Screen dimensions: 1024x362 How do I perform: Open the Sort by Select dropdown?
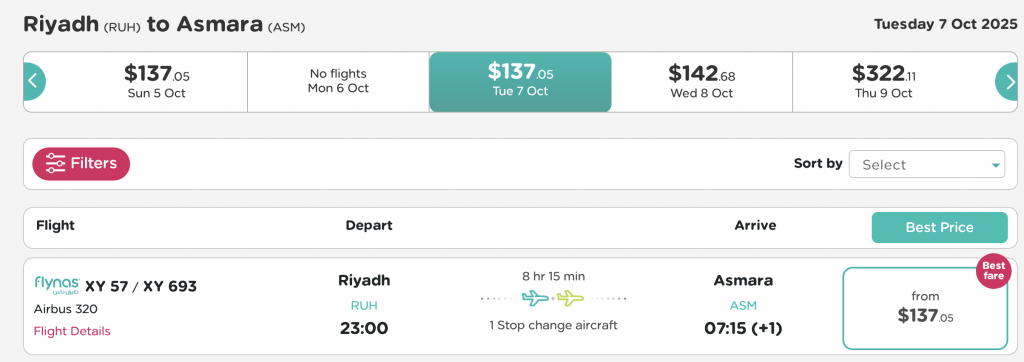[x=927, y=165]
